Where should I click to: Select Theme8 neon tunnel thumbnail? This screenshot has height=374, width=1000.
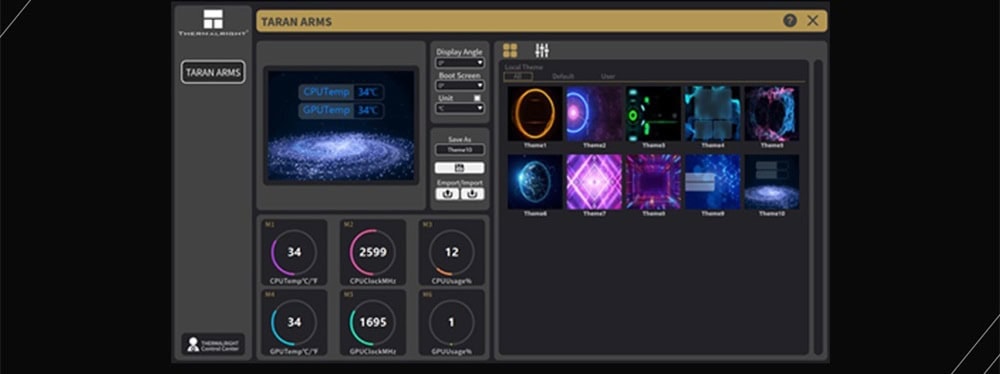[654, 182]
